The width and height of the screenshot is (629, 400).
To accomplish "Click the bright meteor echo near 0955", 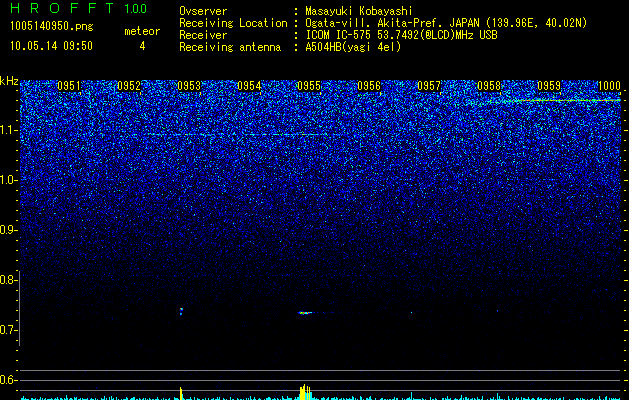I will (x=306, y=313).
